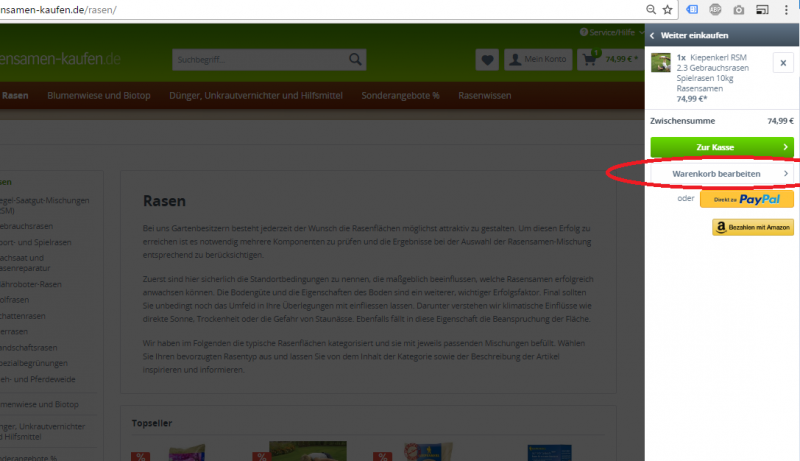The image size is (800, 461).
Task: Click the Rasen page heading
Action: click(164, 201)
